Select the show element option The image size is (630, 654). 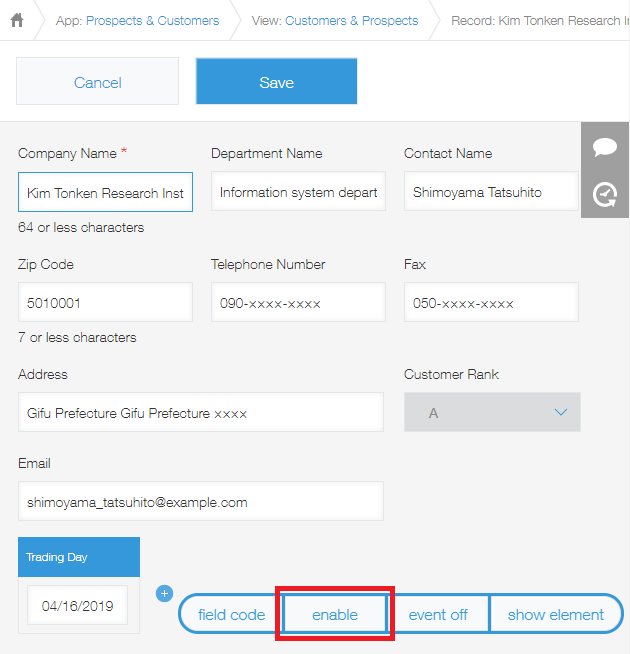[555, 615]
